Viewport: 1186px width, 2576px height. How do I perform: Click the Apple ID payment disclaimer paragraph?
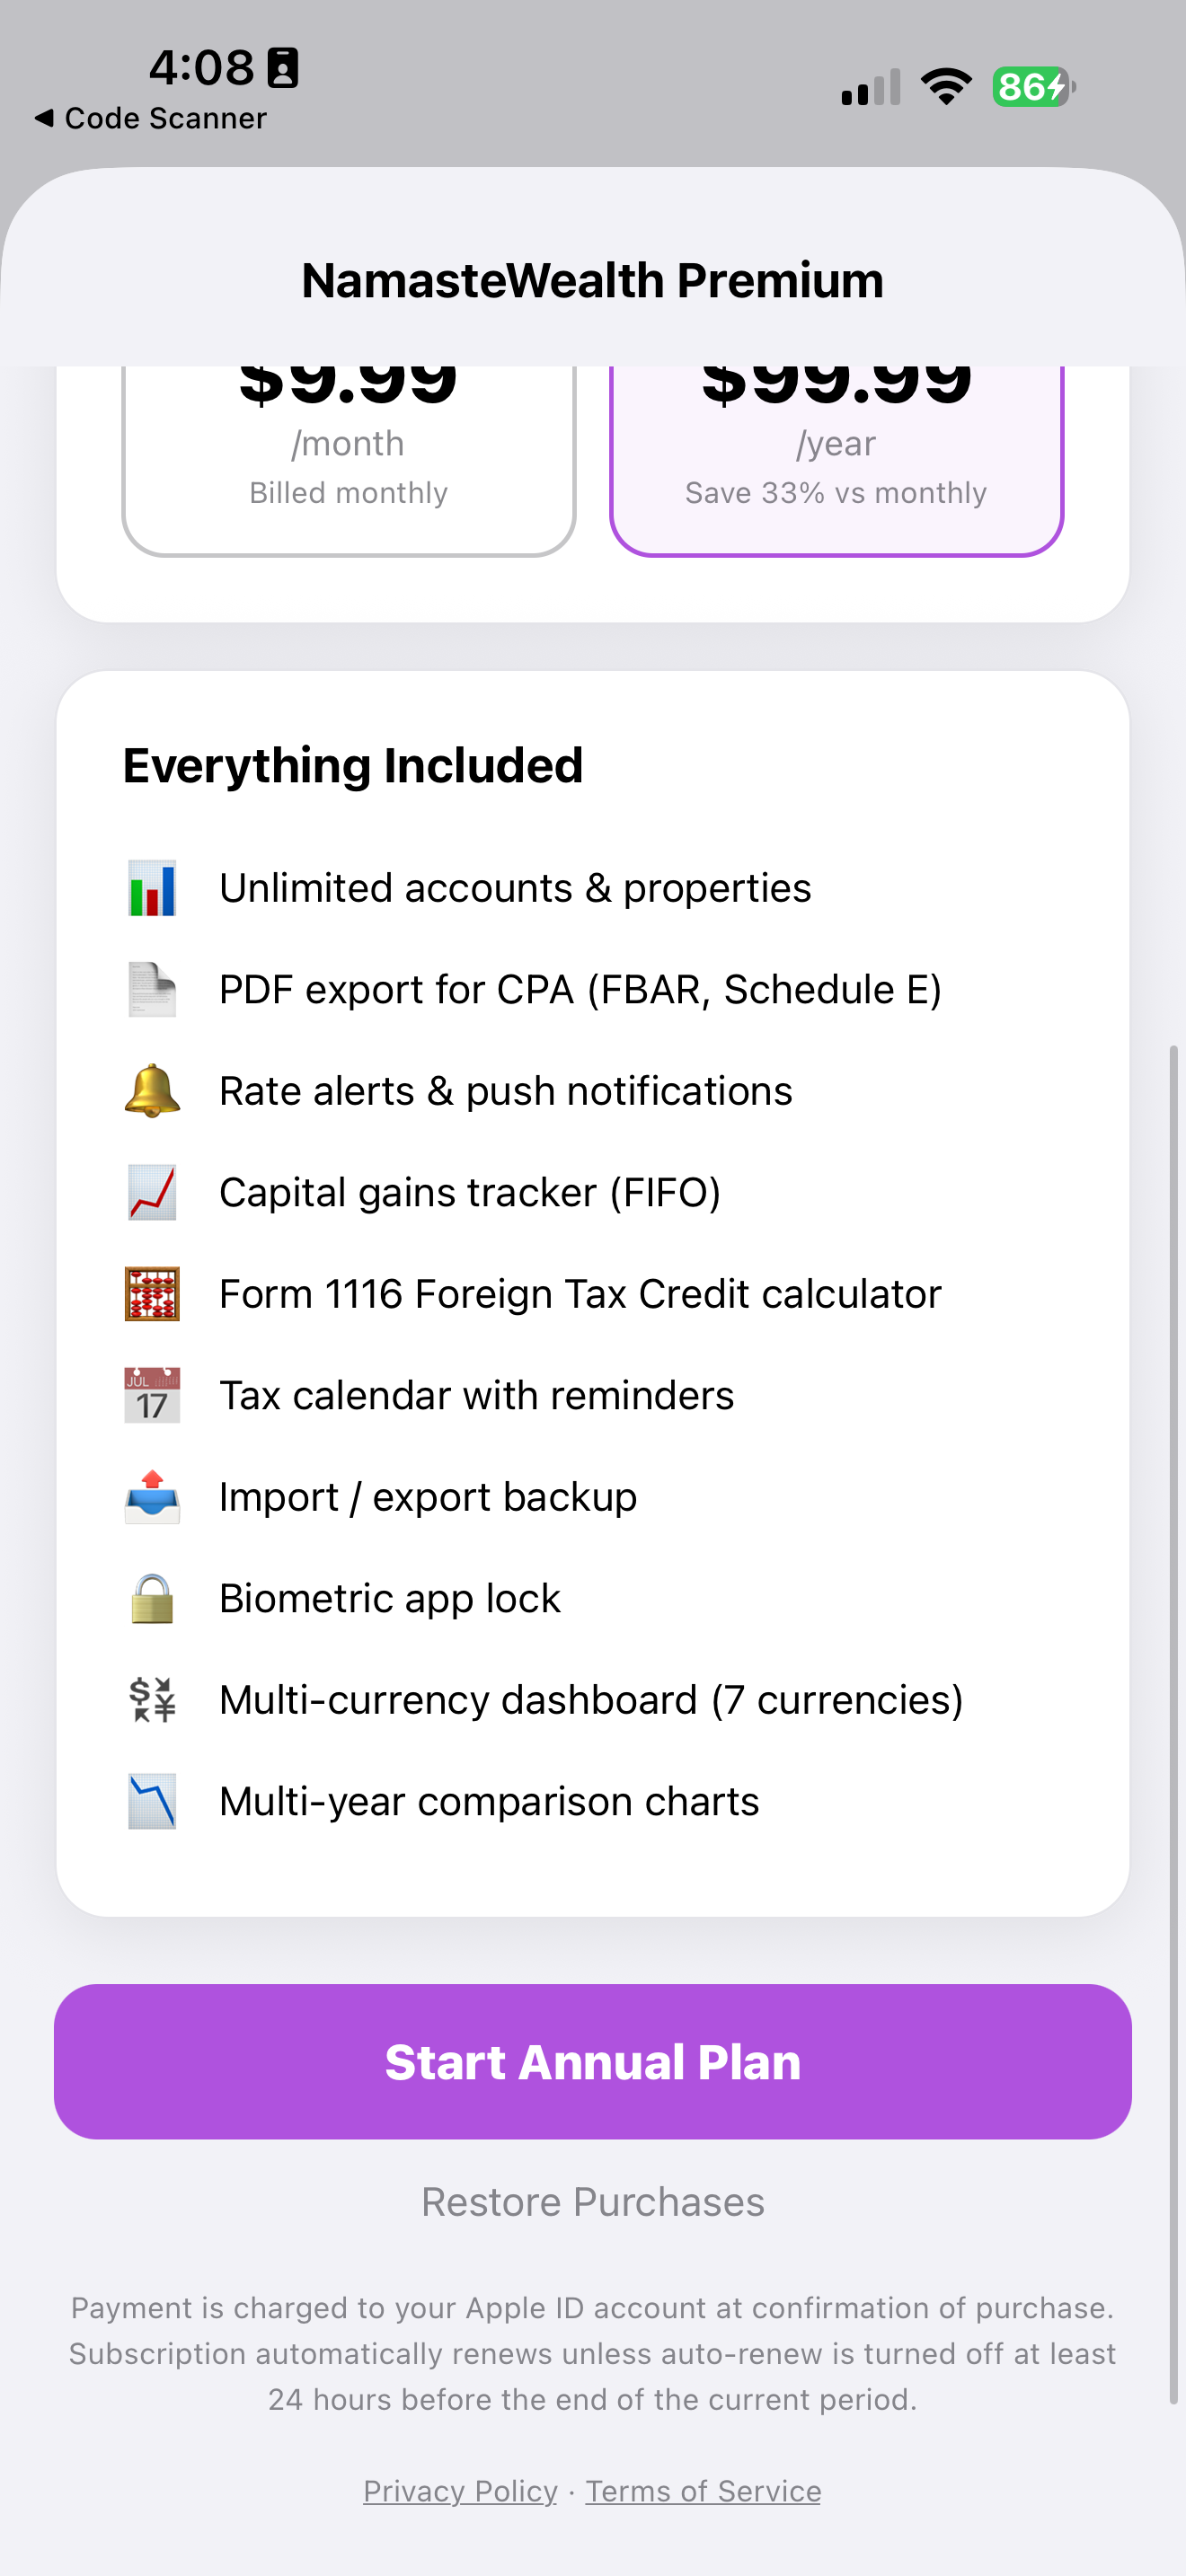pos(593,2353)
